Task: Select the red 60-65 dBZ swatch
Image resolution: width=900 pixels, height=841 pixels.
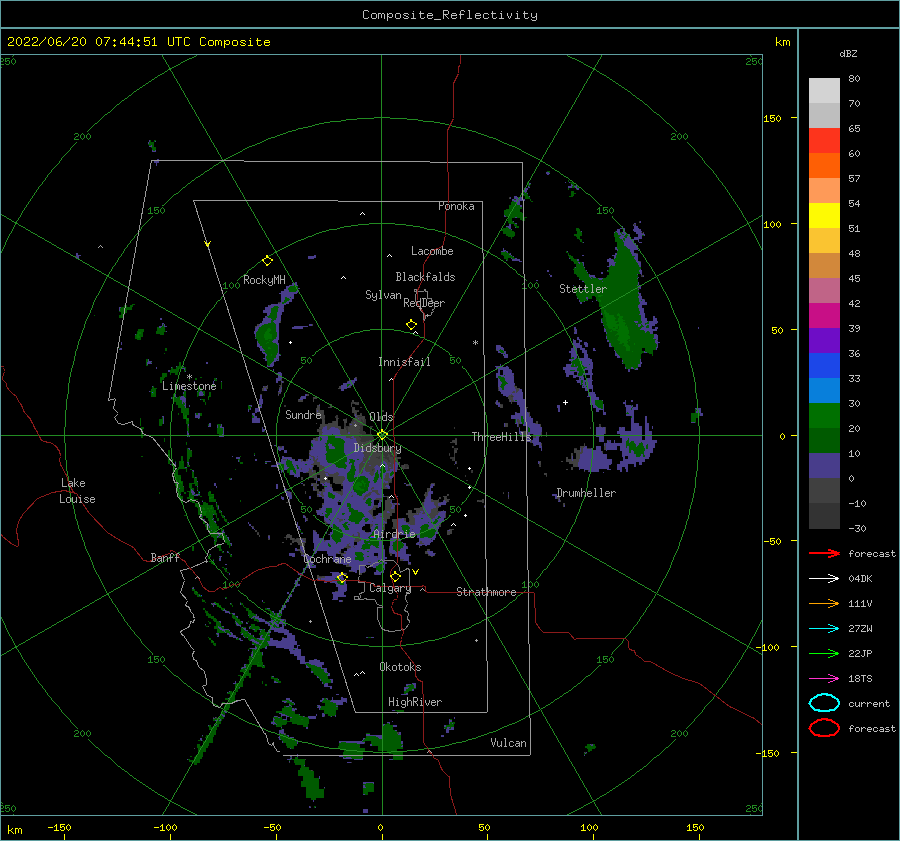Action: (824, 140)
